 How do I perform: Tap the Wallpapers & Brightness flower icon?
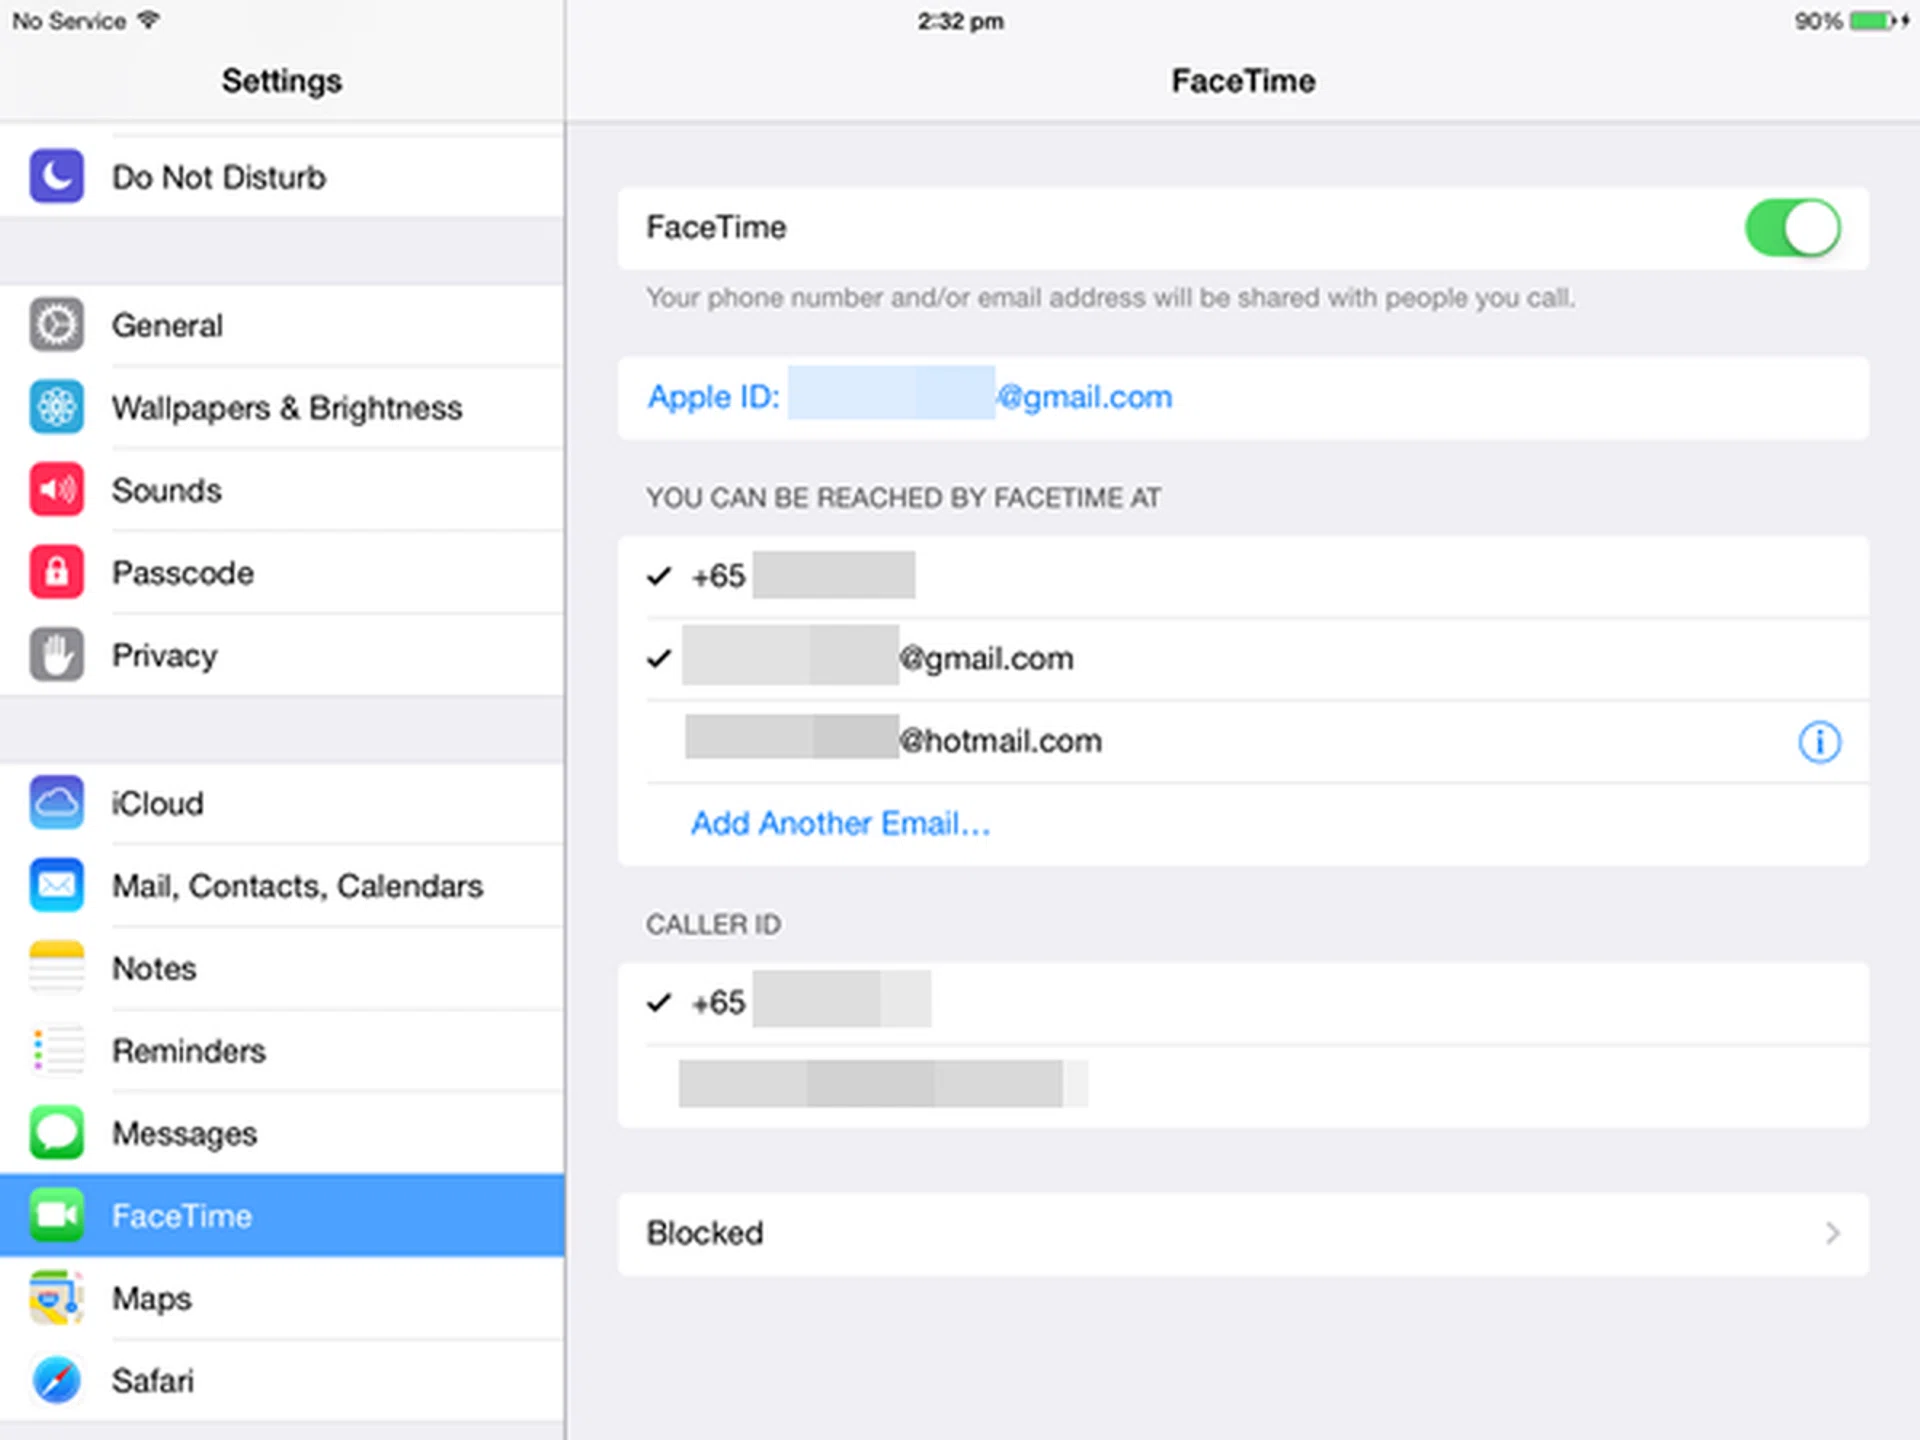click(x=56, y=408)
